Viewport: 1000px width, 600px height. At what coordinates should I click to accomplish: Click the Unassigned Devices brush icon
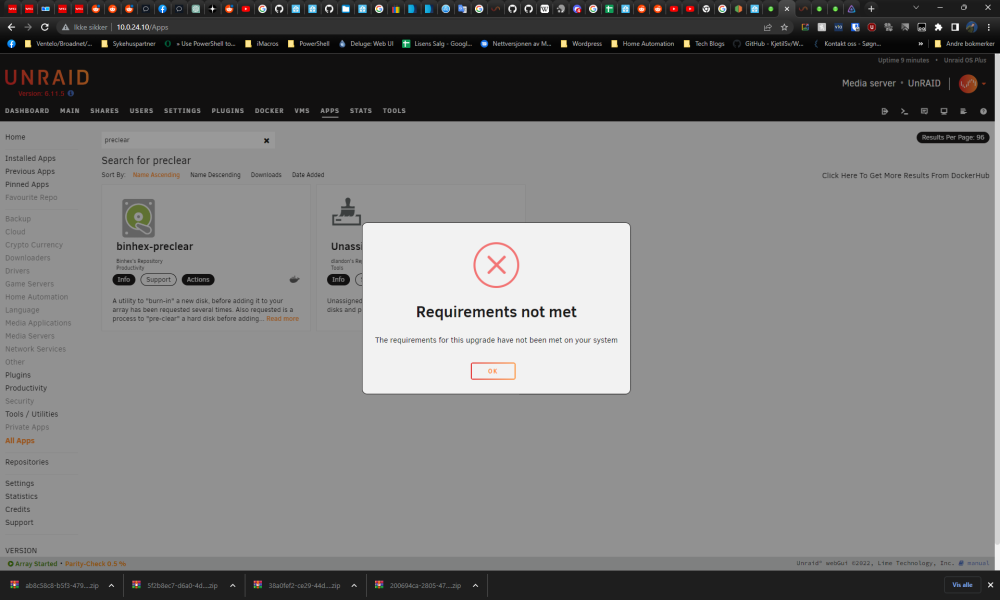[346, 212]
